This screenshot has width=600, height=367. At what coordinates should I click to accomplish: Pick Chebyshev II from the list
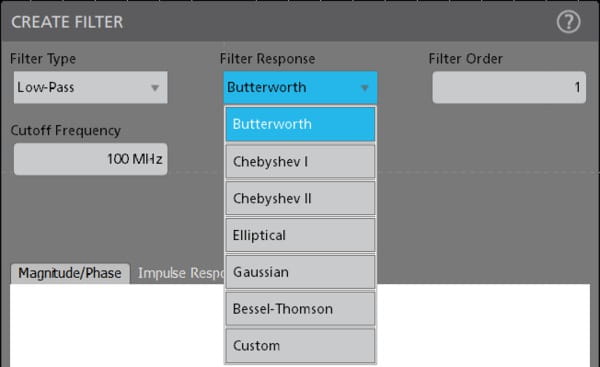pyautogui.click(x=300, y=198)
